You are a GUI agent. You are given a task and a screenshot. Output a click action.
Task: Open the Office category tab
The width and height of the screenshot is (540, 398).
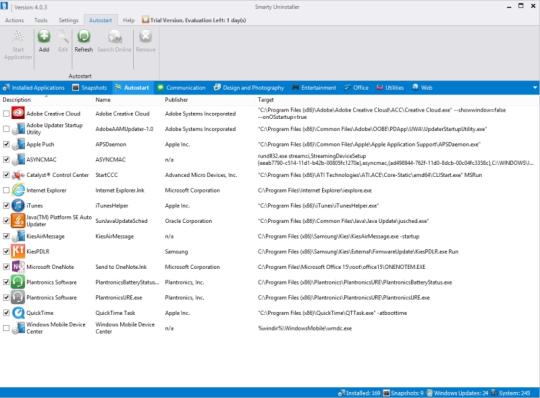tap(356, 88)
